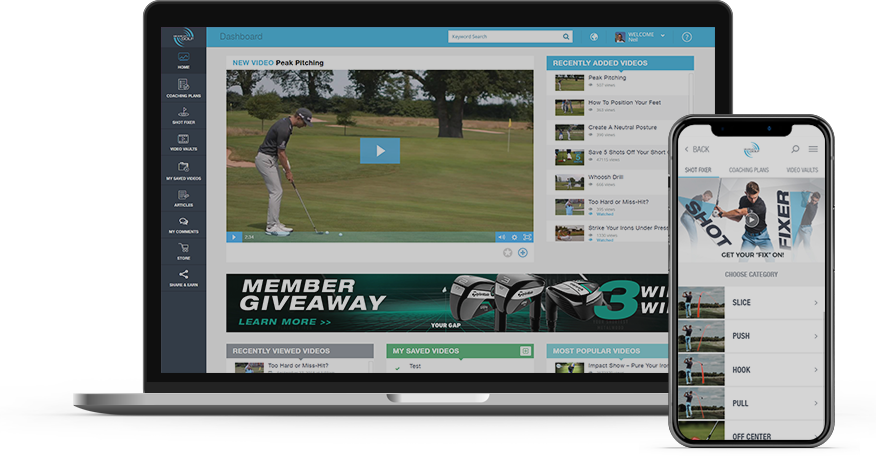Toggle the check mark beside Test saved video
This screenshot has height=456, width=876.
point(397,368)
